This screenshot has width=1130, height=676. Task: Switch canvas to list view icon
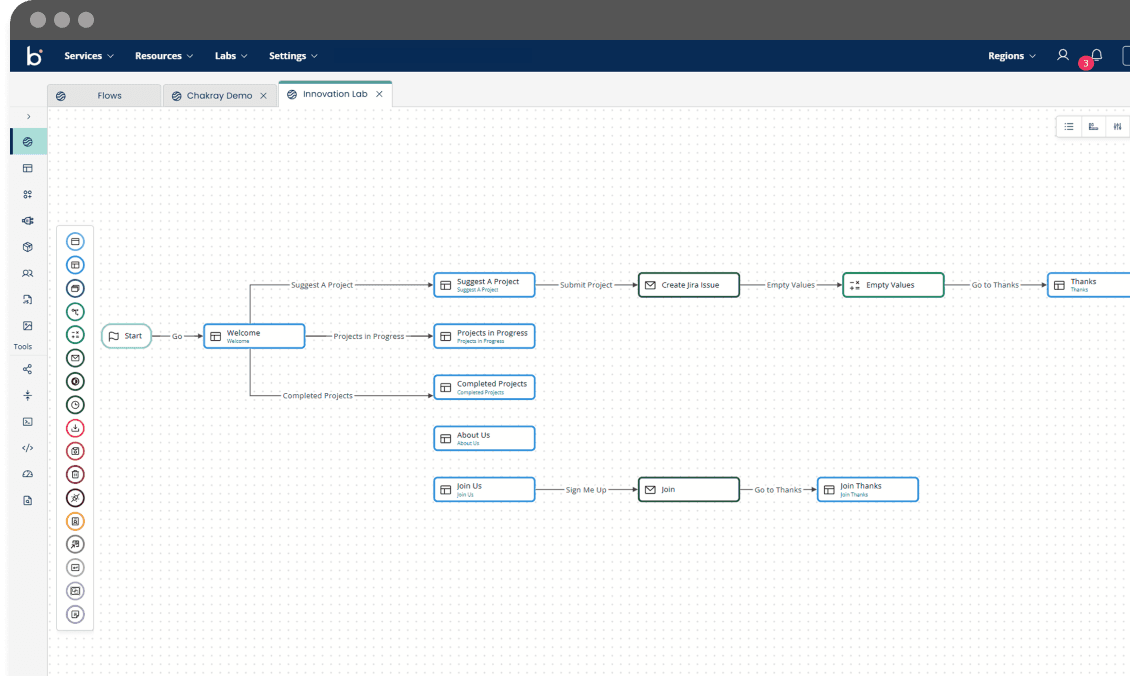[x=1069, y=127]
